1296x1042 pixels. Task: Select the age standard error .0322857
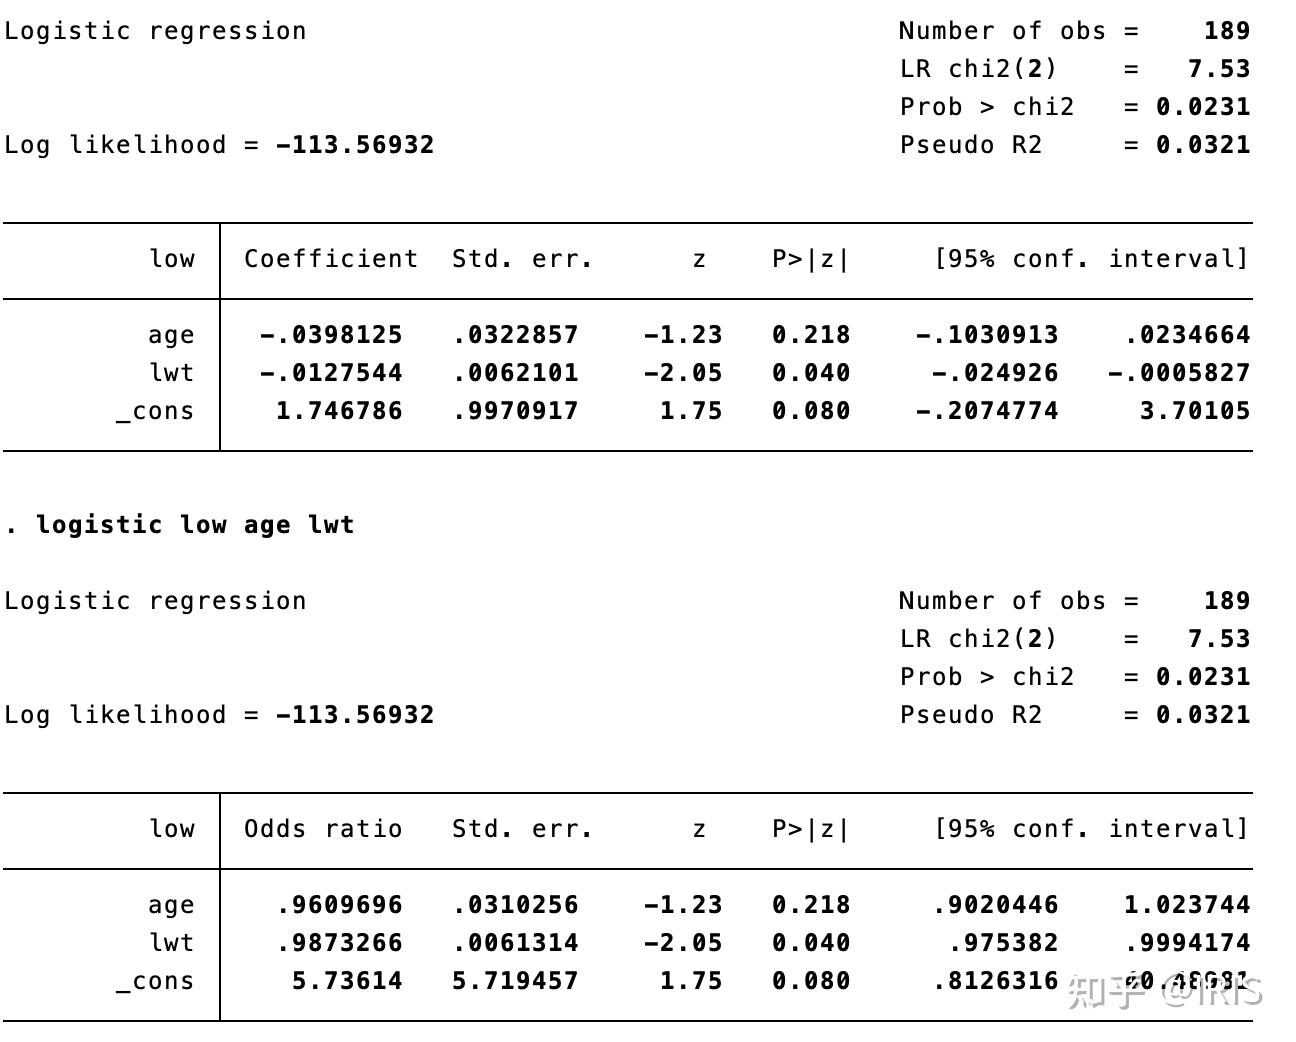click(515, 335)
